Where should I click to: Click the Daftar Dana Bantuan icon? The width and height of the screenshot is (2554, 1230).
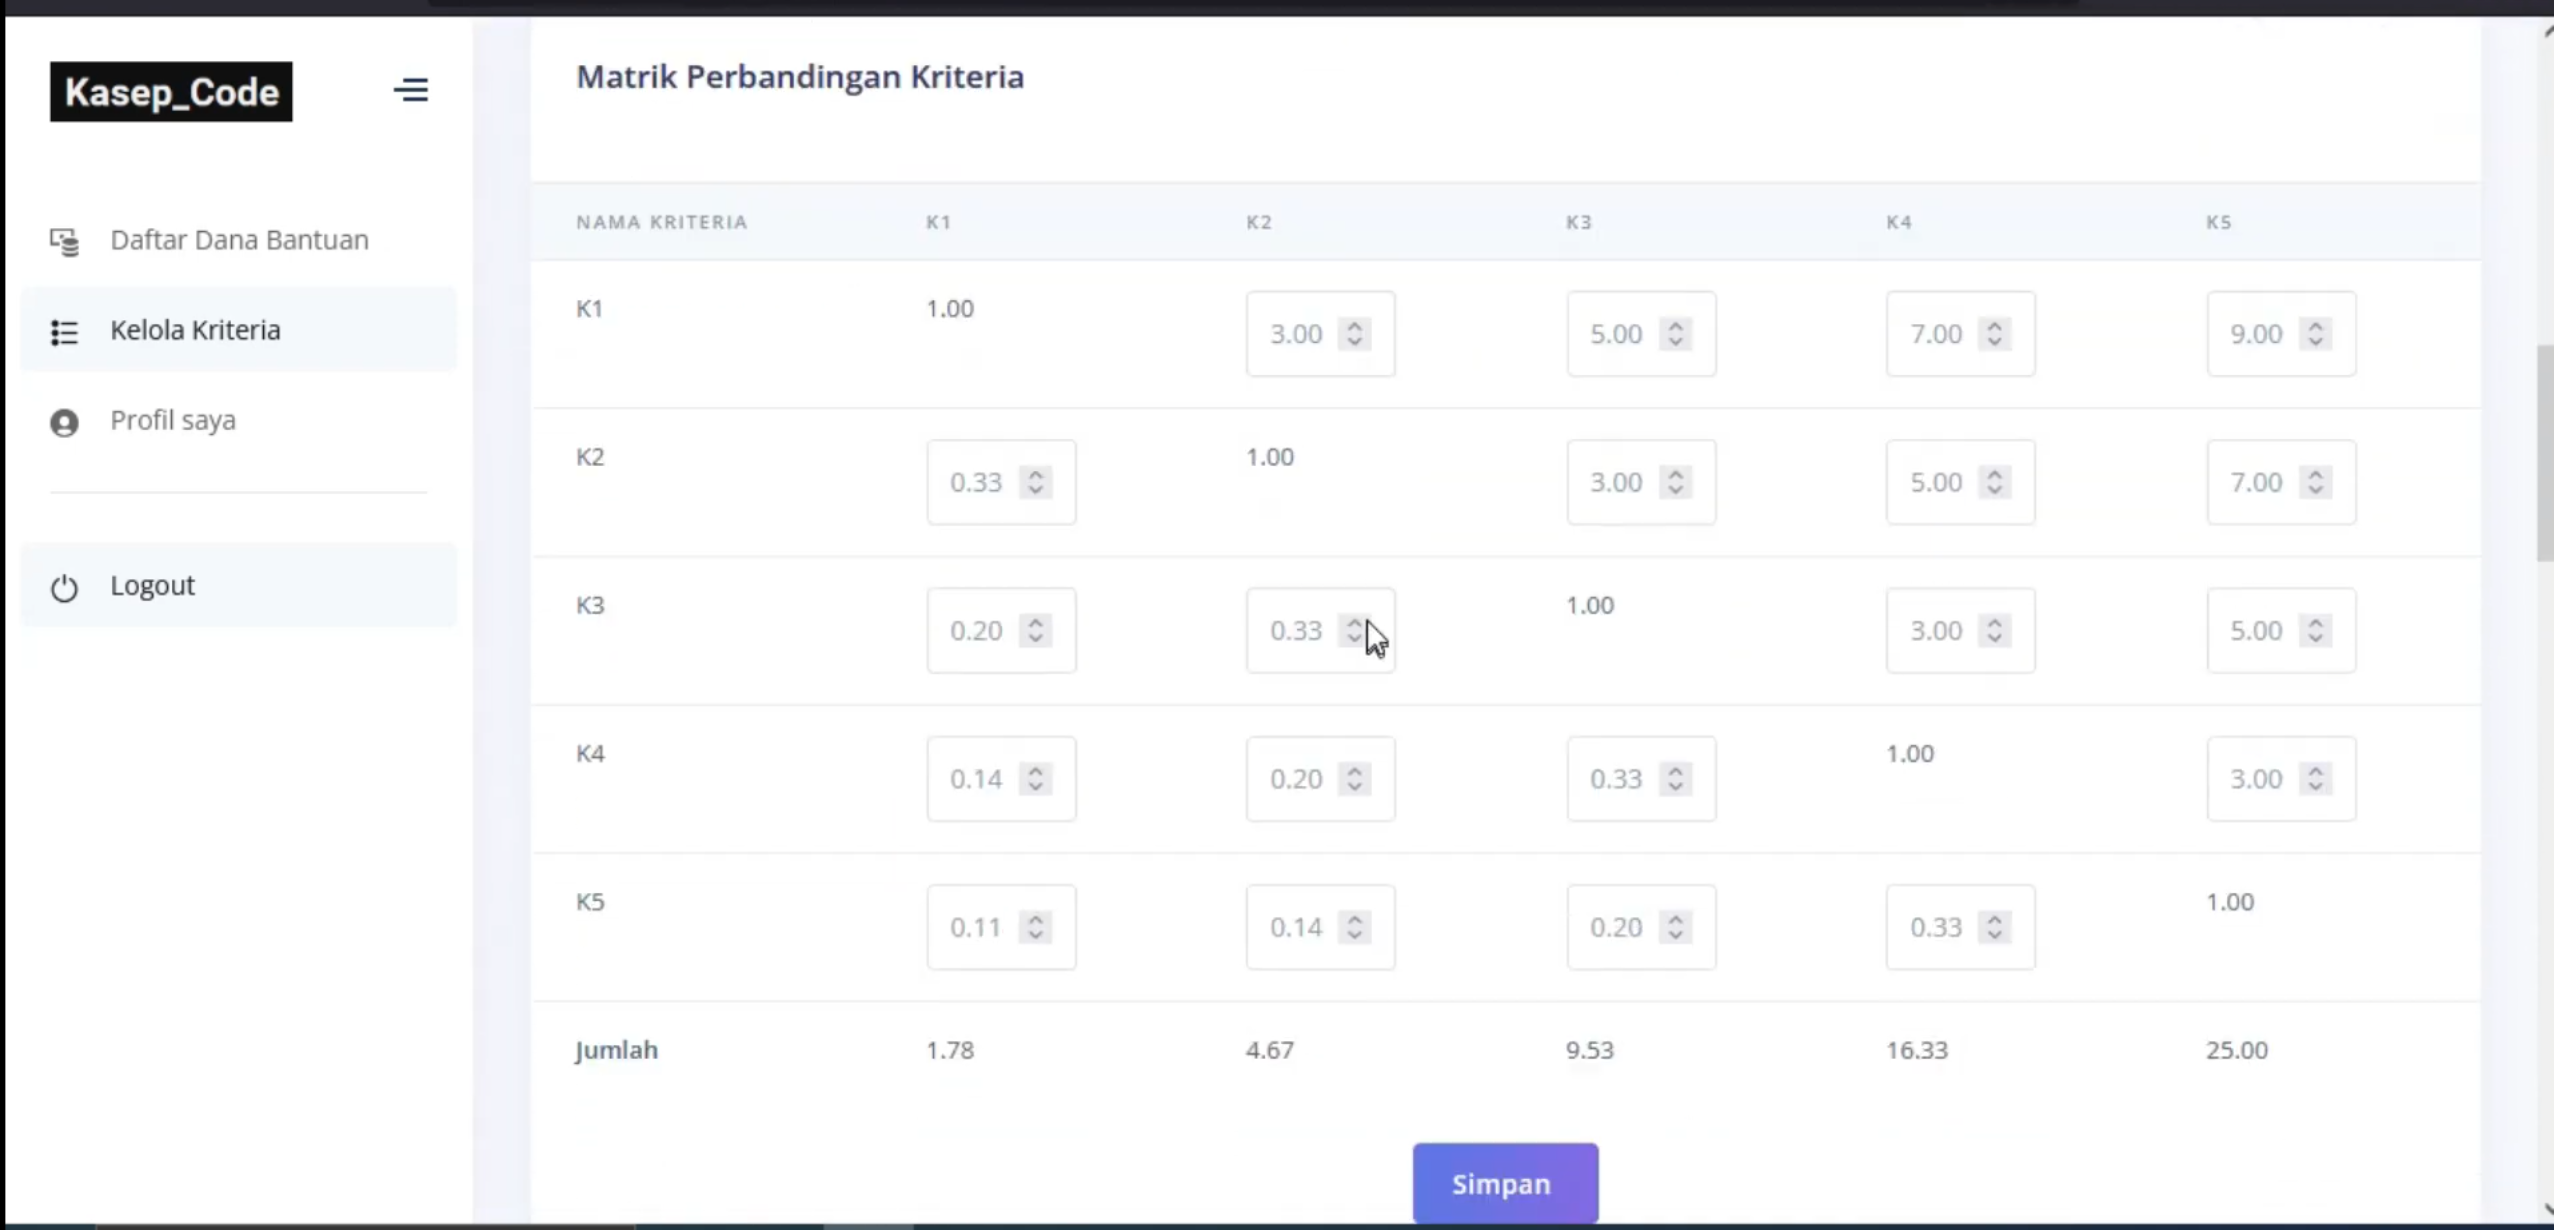point(64,242)
